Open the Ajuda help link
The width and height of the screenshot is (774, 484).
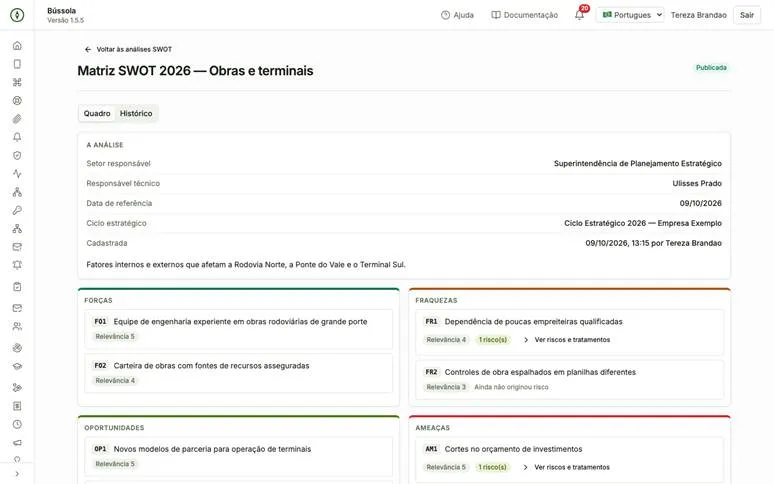coord(457,15)
